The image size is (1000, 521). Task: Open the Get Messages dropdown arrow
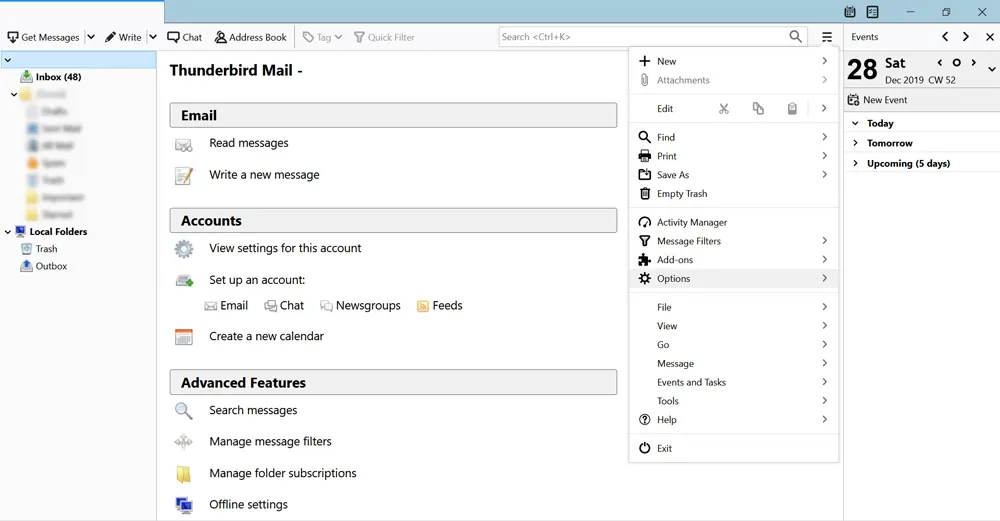pyautogui.click(x=91, y=37)
